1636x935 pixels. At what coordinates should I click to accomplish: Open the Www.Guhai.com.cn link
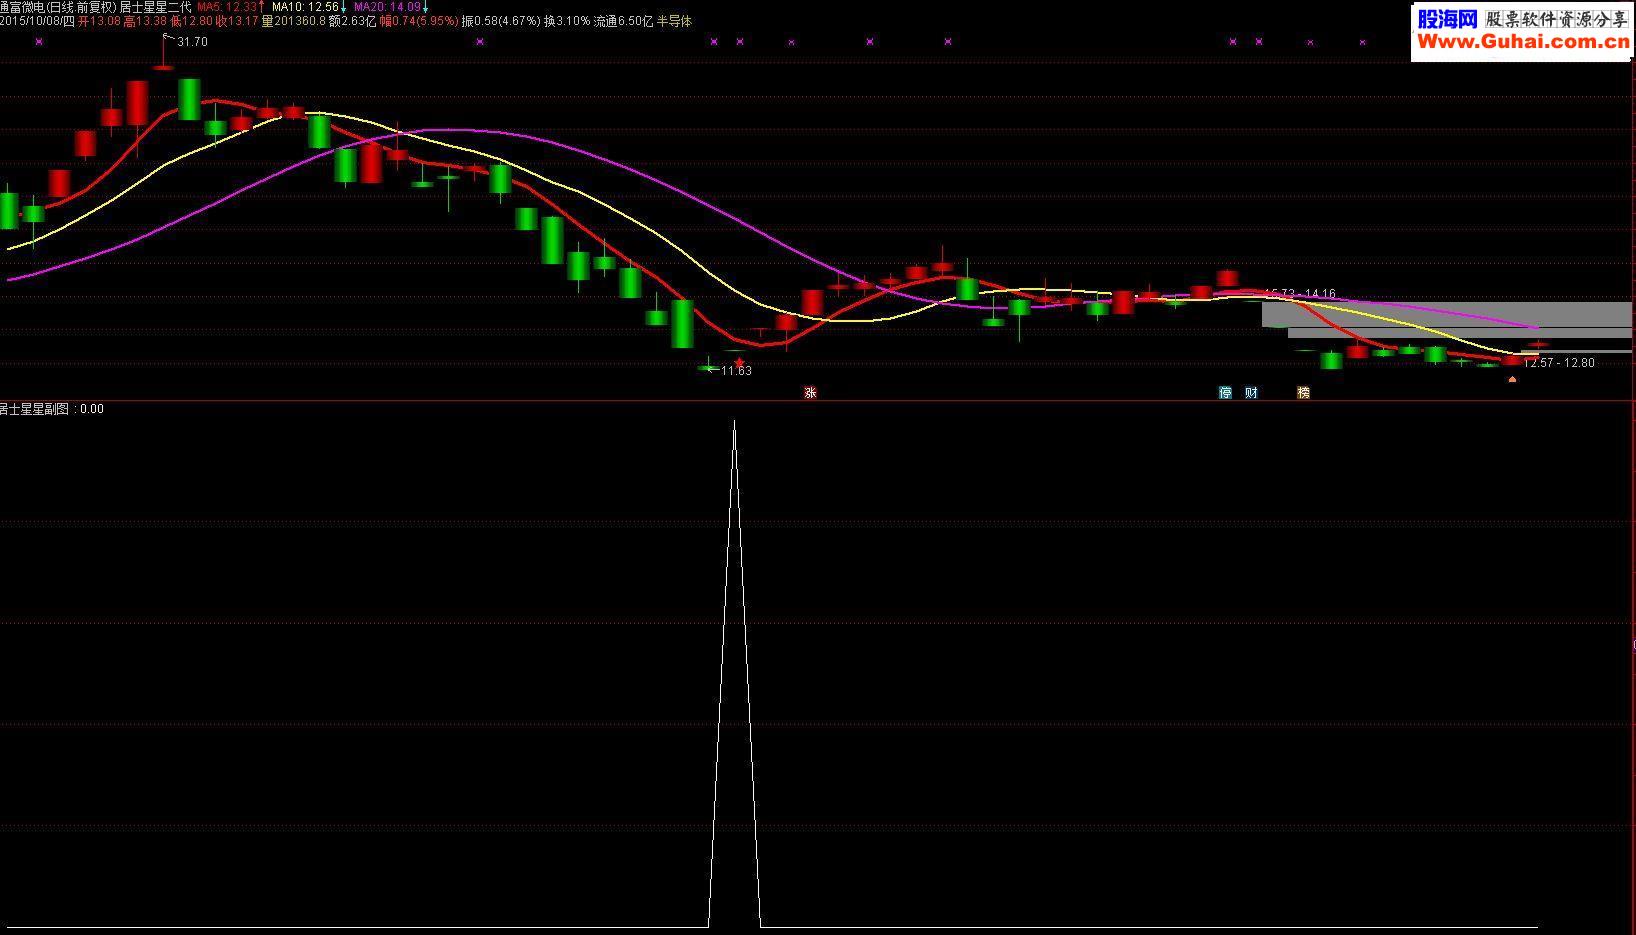pos(1522,42)
